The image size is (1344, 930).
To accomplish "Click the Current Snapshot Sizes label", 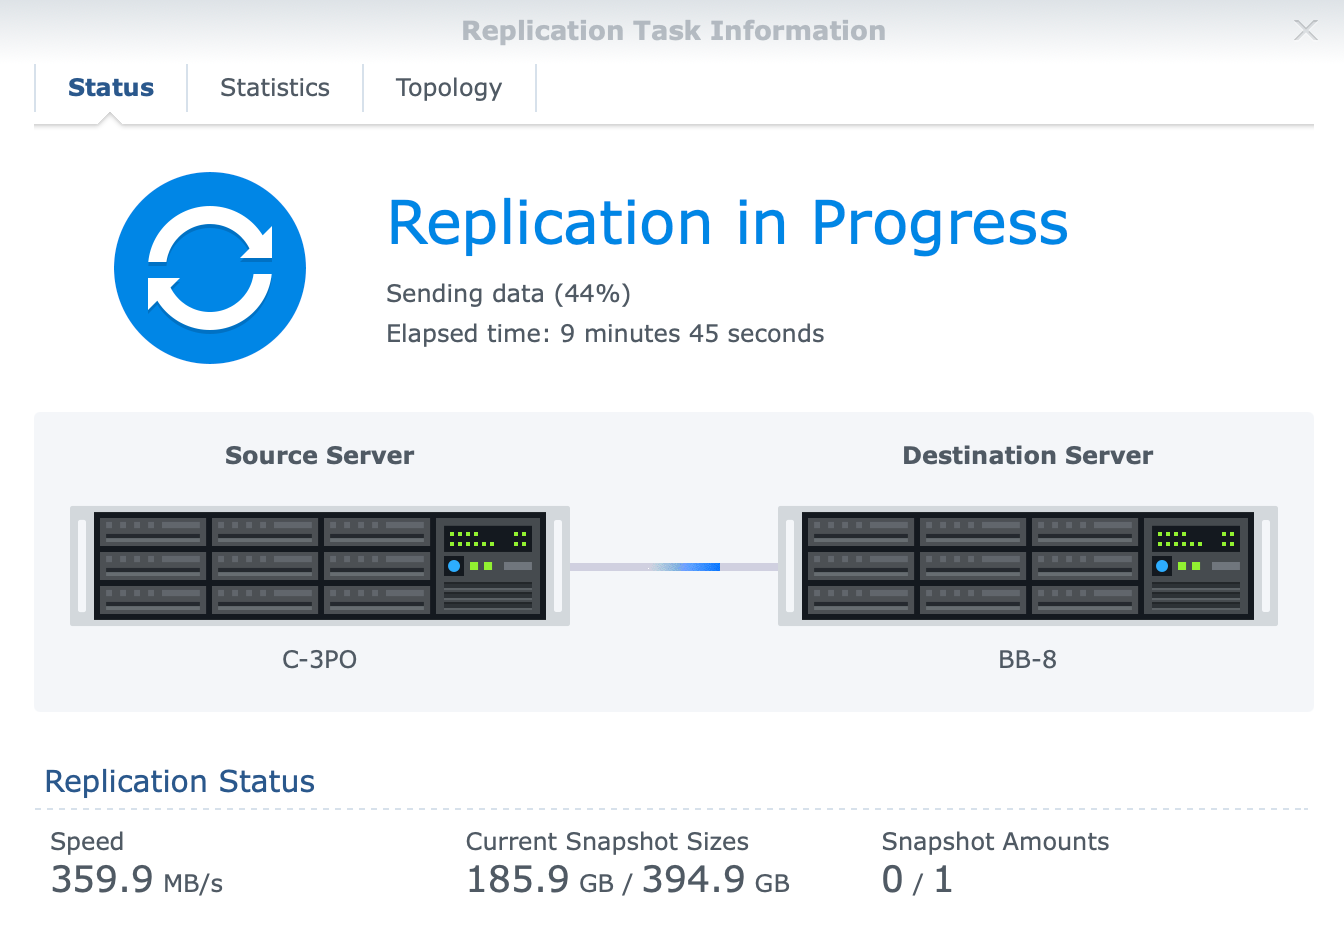I will point(607,842).
